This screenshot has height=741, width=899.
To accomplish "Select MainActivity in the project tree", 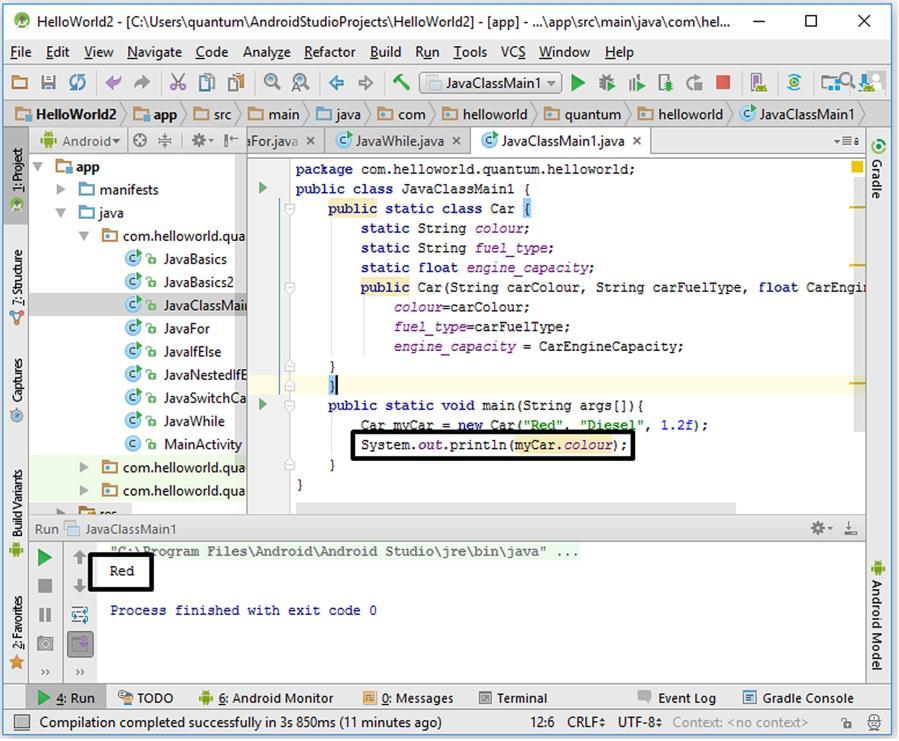I will pyautogui.click(x=202, y=444).
